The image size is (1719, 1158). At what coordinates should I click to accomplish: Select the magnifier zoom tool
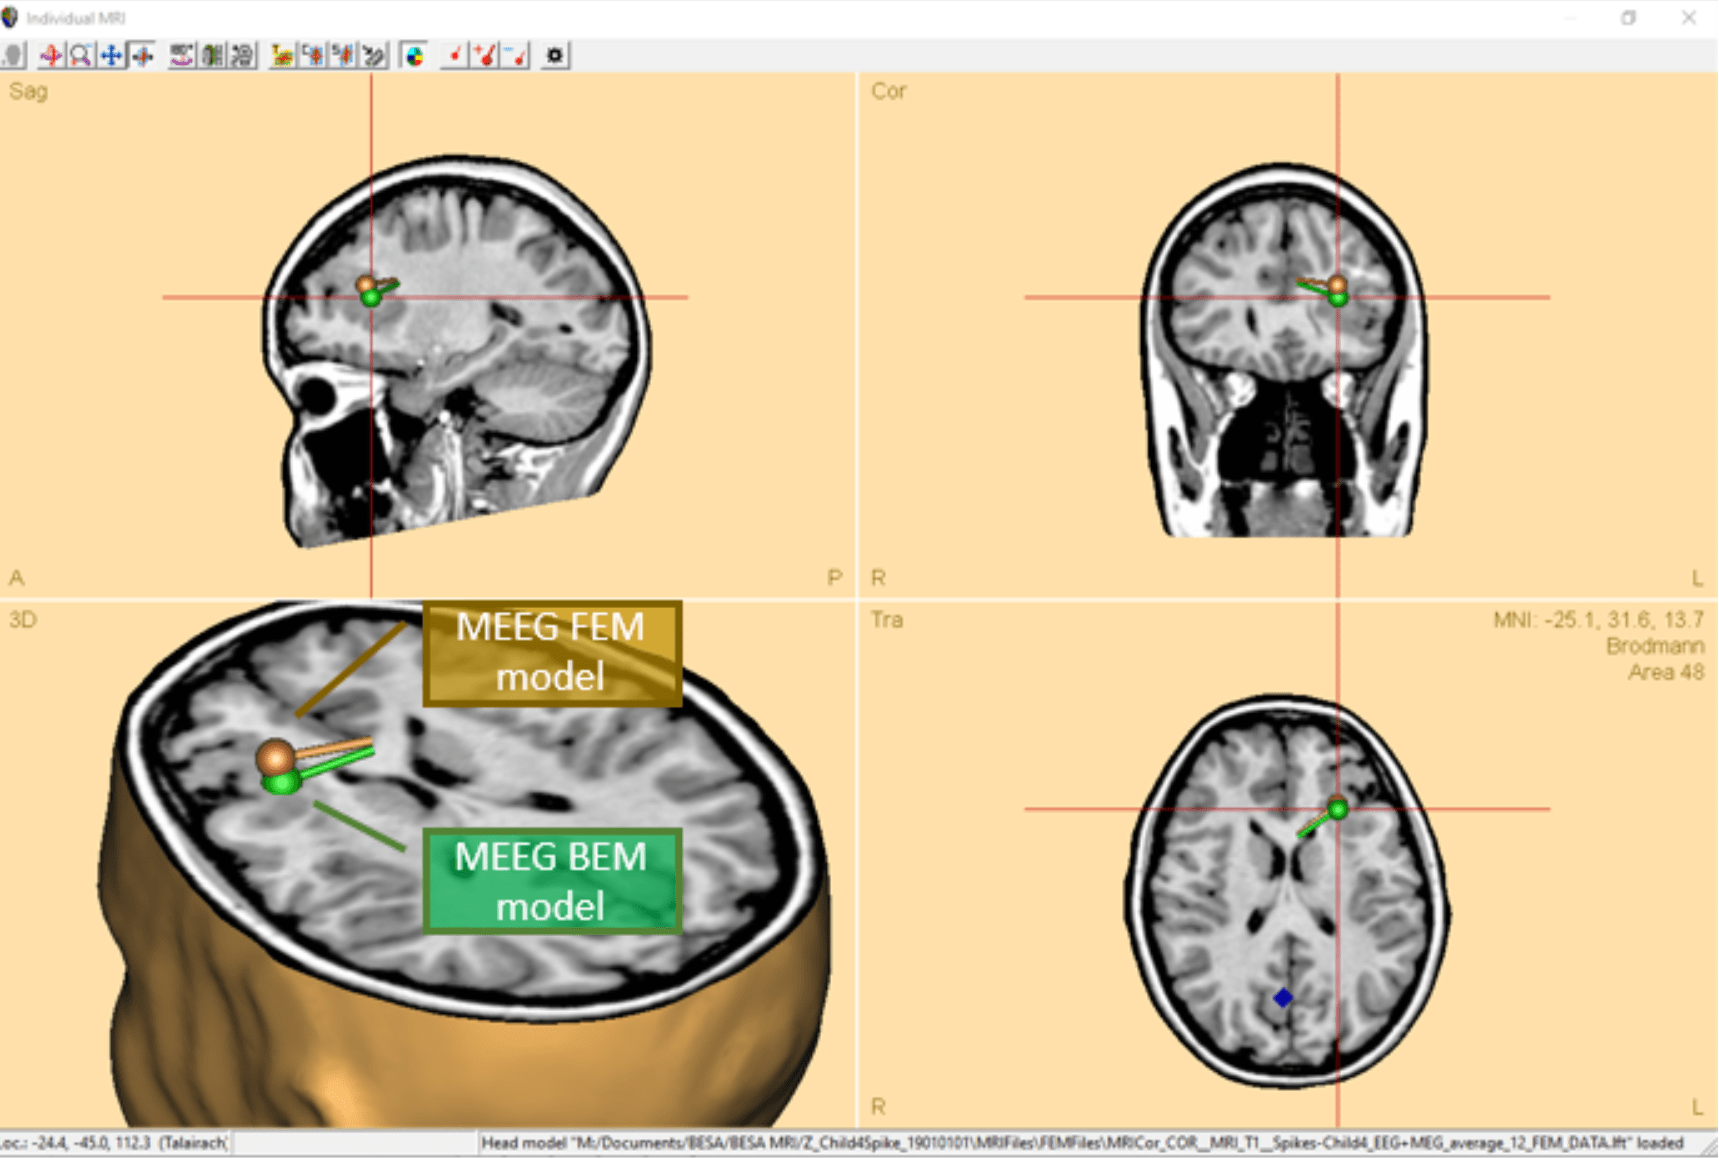(81, 56)
